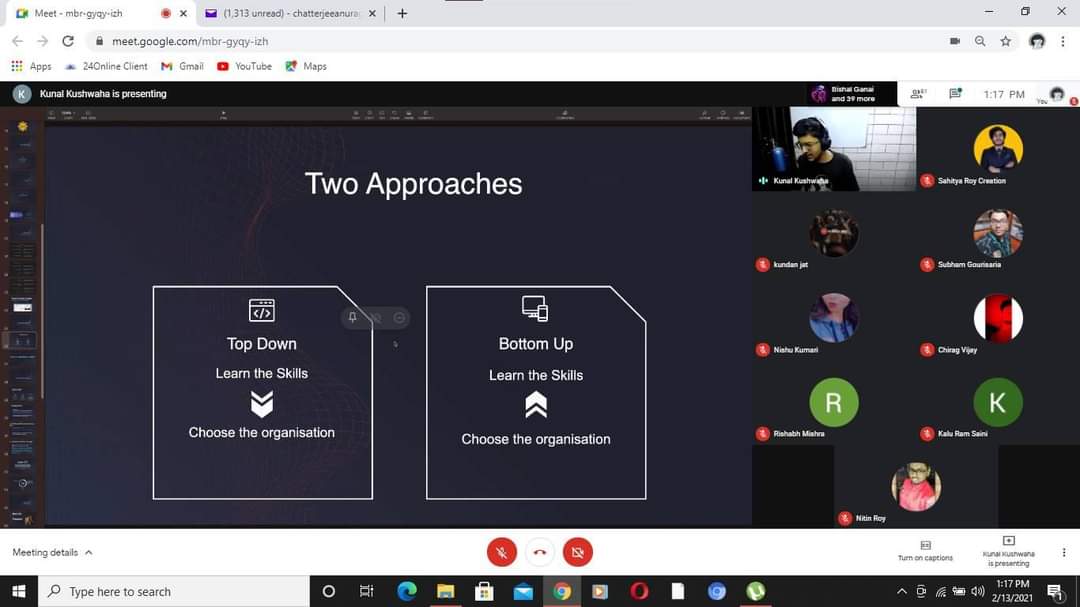Open the Gmail bookmark
Image resolution: width=1080 pixels, height=607 pixels.
182,66
